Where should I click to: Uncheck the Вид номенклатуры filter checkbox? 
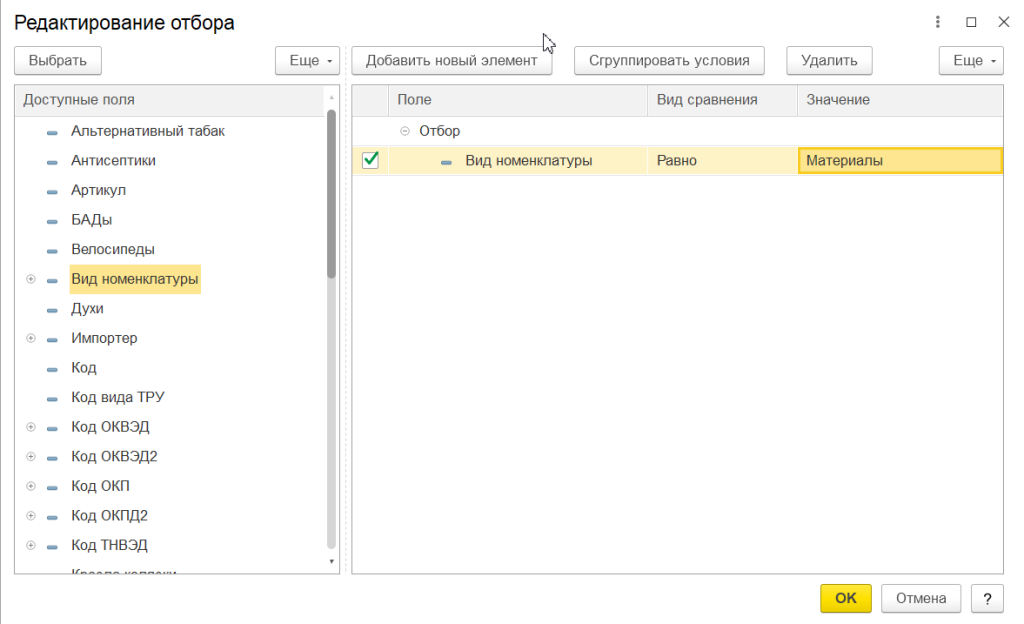(370, 160)
